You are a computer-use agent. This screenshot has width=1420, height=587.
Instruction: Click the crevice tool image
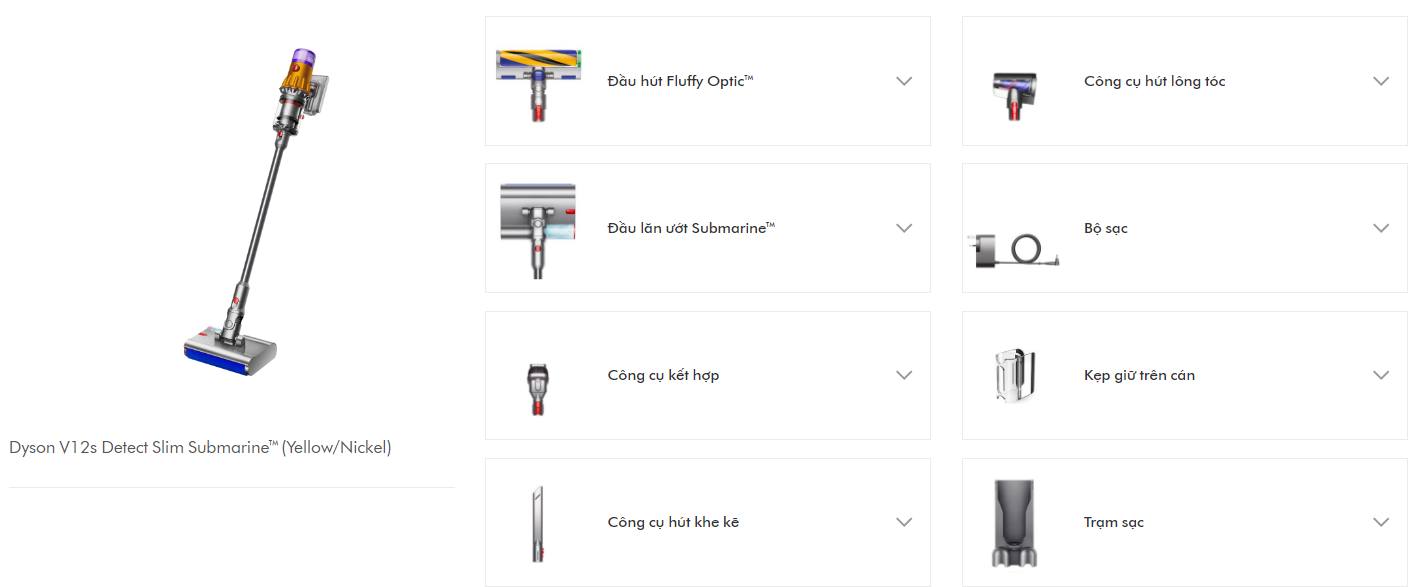538,523
